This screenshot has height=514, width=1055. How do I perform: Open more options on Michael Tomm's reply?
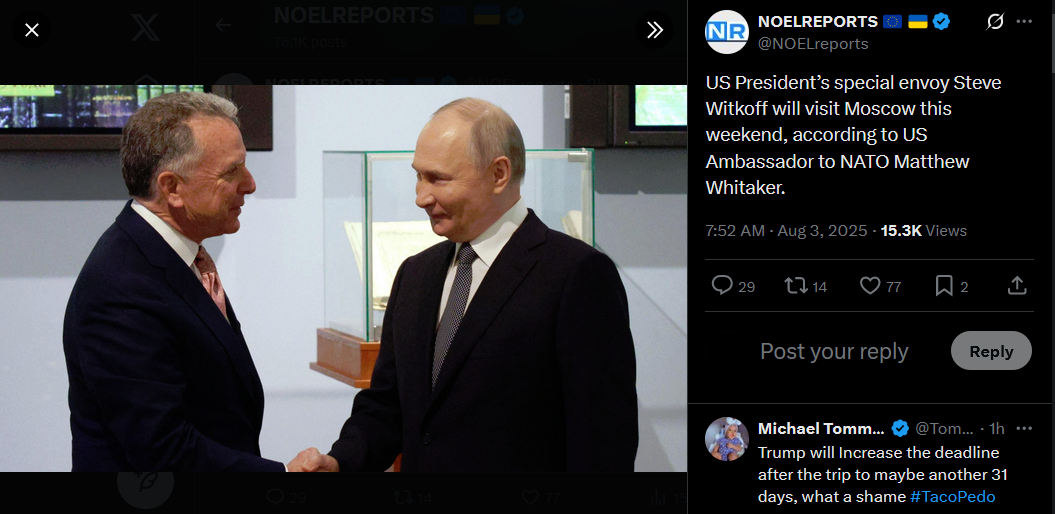[x=1024, y=429]
